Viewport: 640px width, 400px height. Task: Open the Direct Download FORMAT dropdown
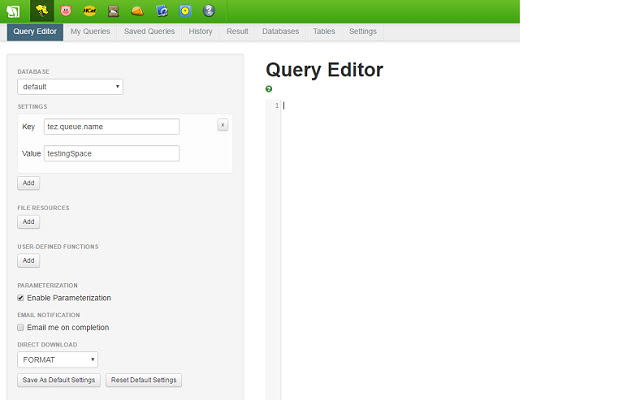point(58,360)
